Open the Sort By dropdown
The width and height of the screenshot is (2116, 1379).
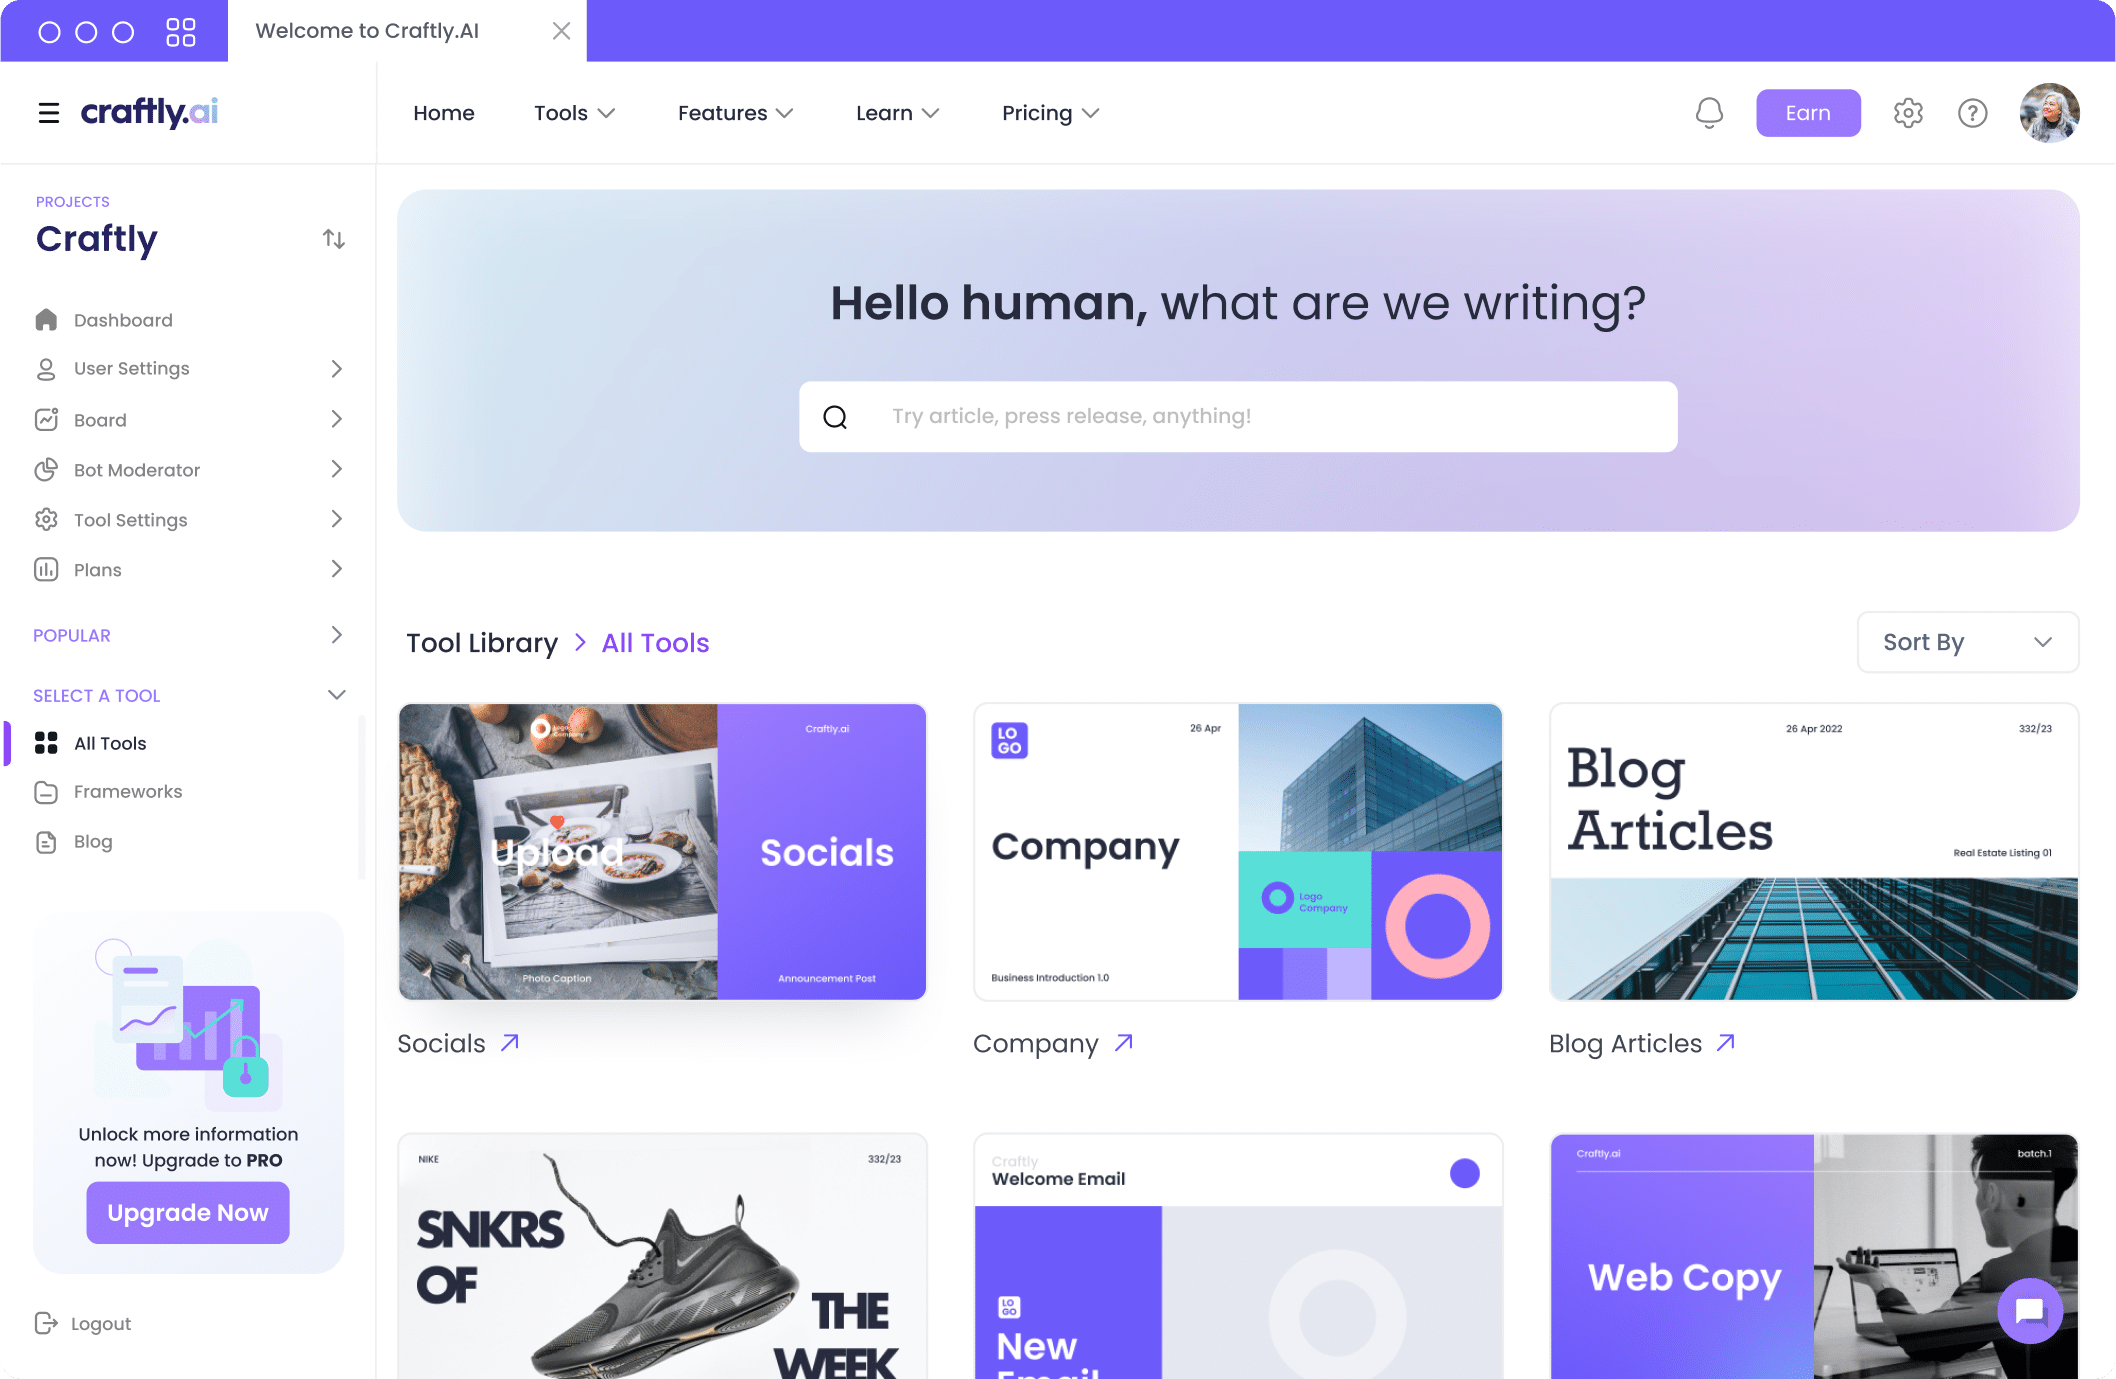coord(1968,642)
